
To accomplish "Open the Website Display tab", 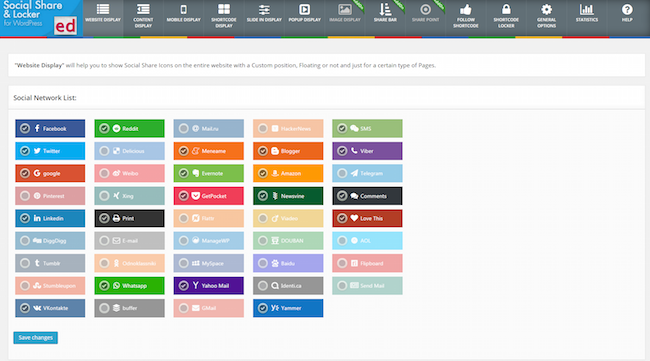I will (103, 18).
